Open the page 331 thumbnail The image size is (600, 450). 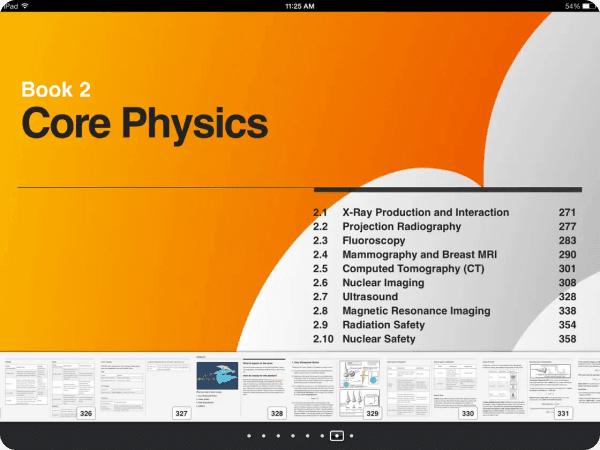(527, 389)
